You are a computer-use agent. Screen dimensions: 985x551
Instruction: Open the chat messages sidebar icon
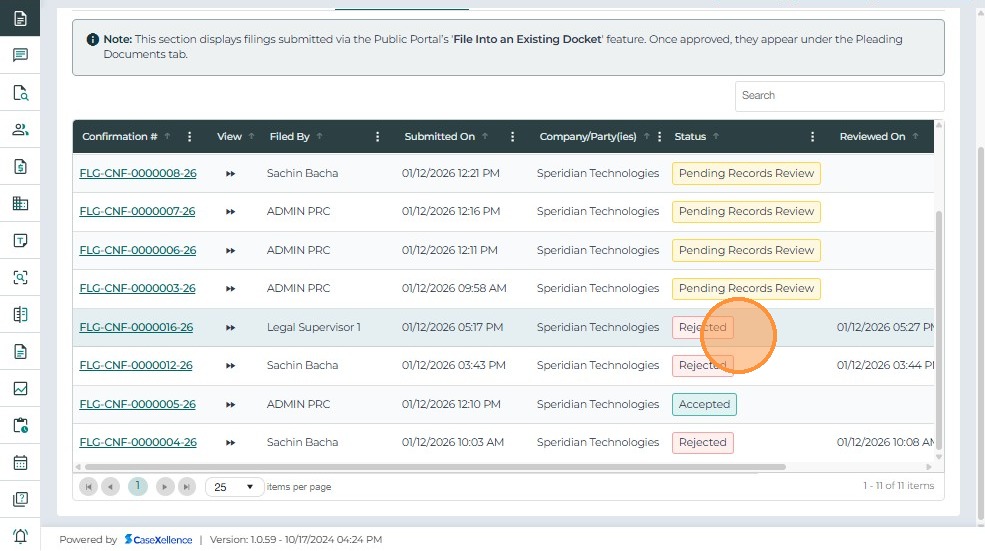coord(20,55)
